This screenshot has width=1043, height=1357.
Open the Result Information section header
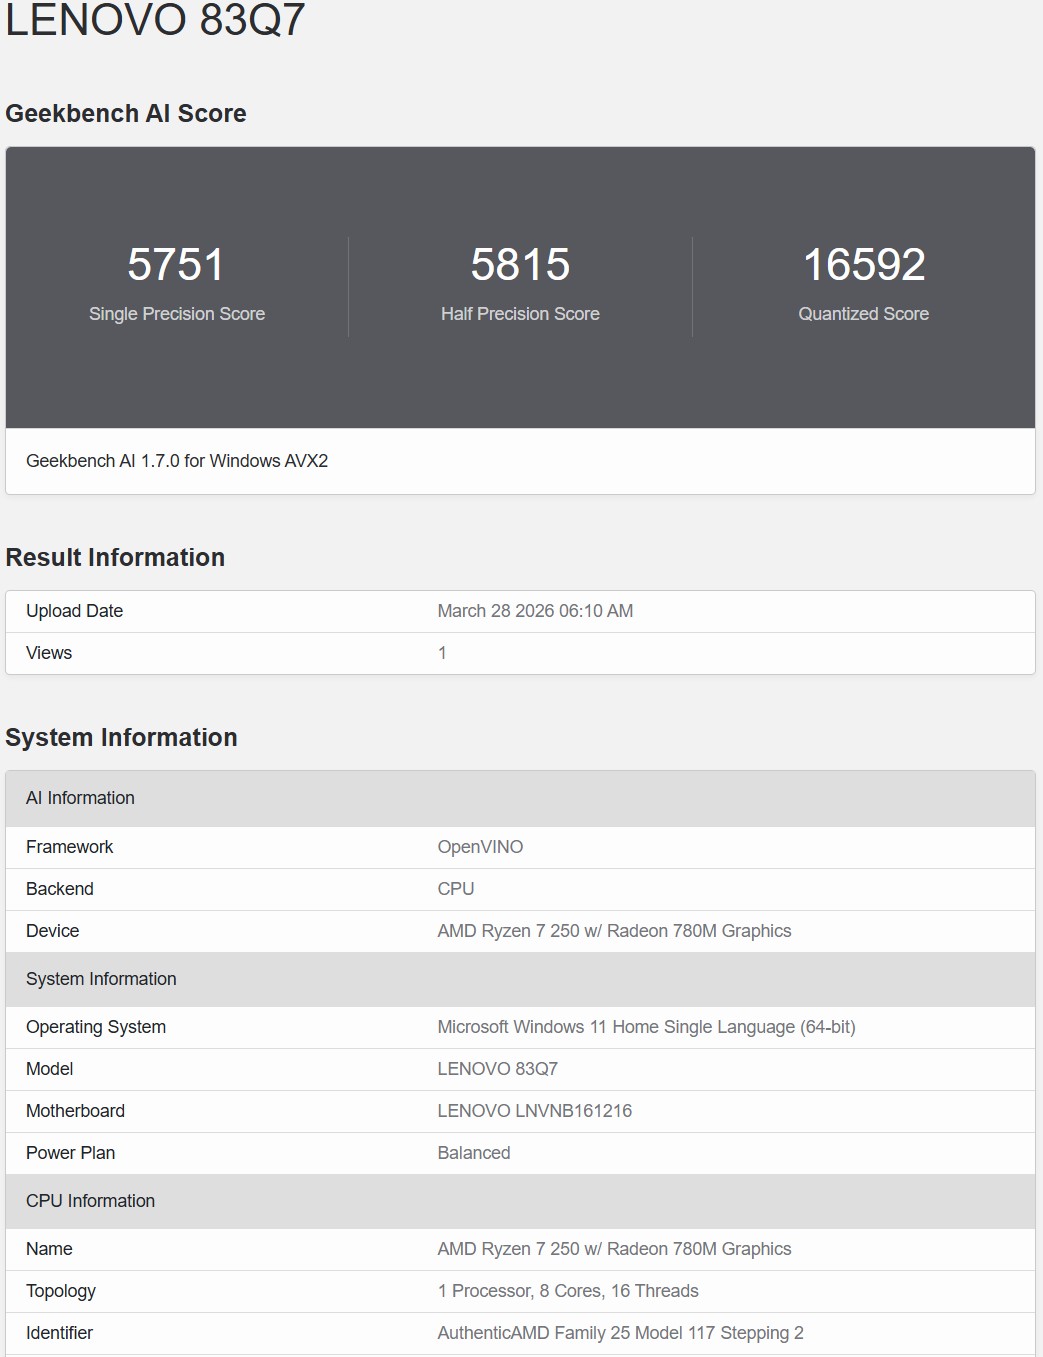[x=115, y=557]
